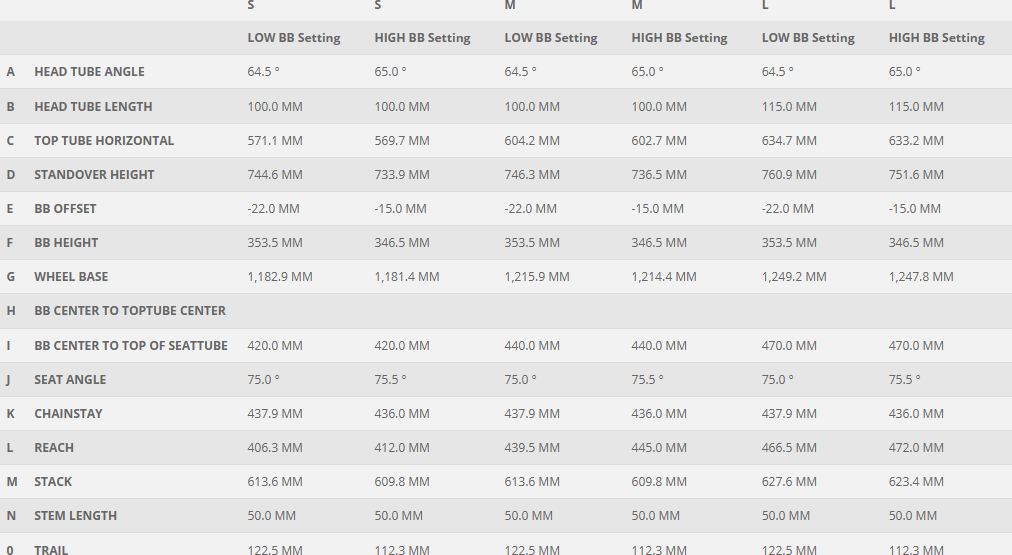Click the SEAT ANGLE row label
This screenshot has height=555, width=1012.
tap(70, 379)
